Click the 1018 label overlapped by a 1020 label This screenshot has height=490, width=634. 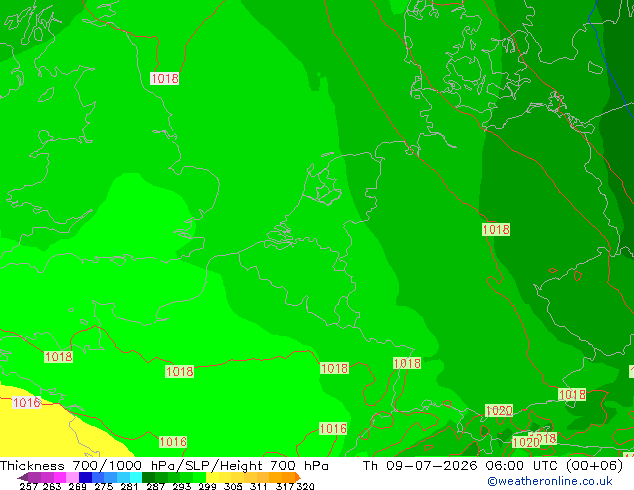(547, 438)
